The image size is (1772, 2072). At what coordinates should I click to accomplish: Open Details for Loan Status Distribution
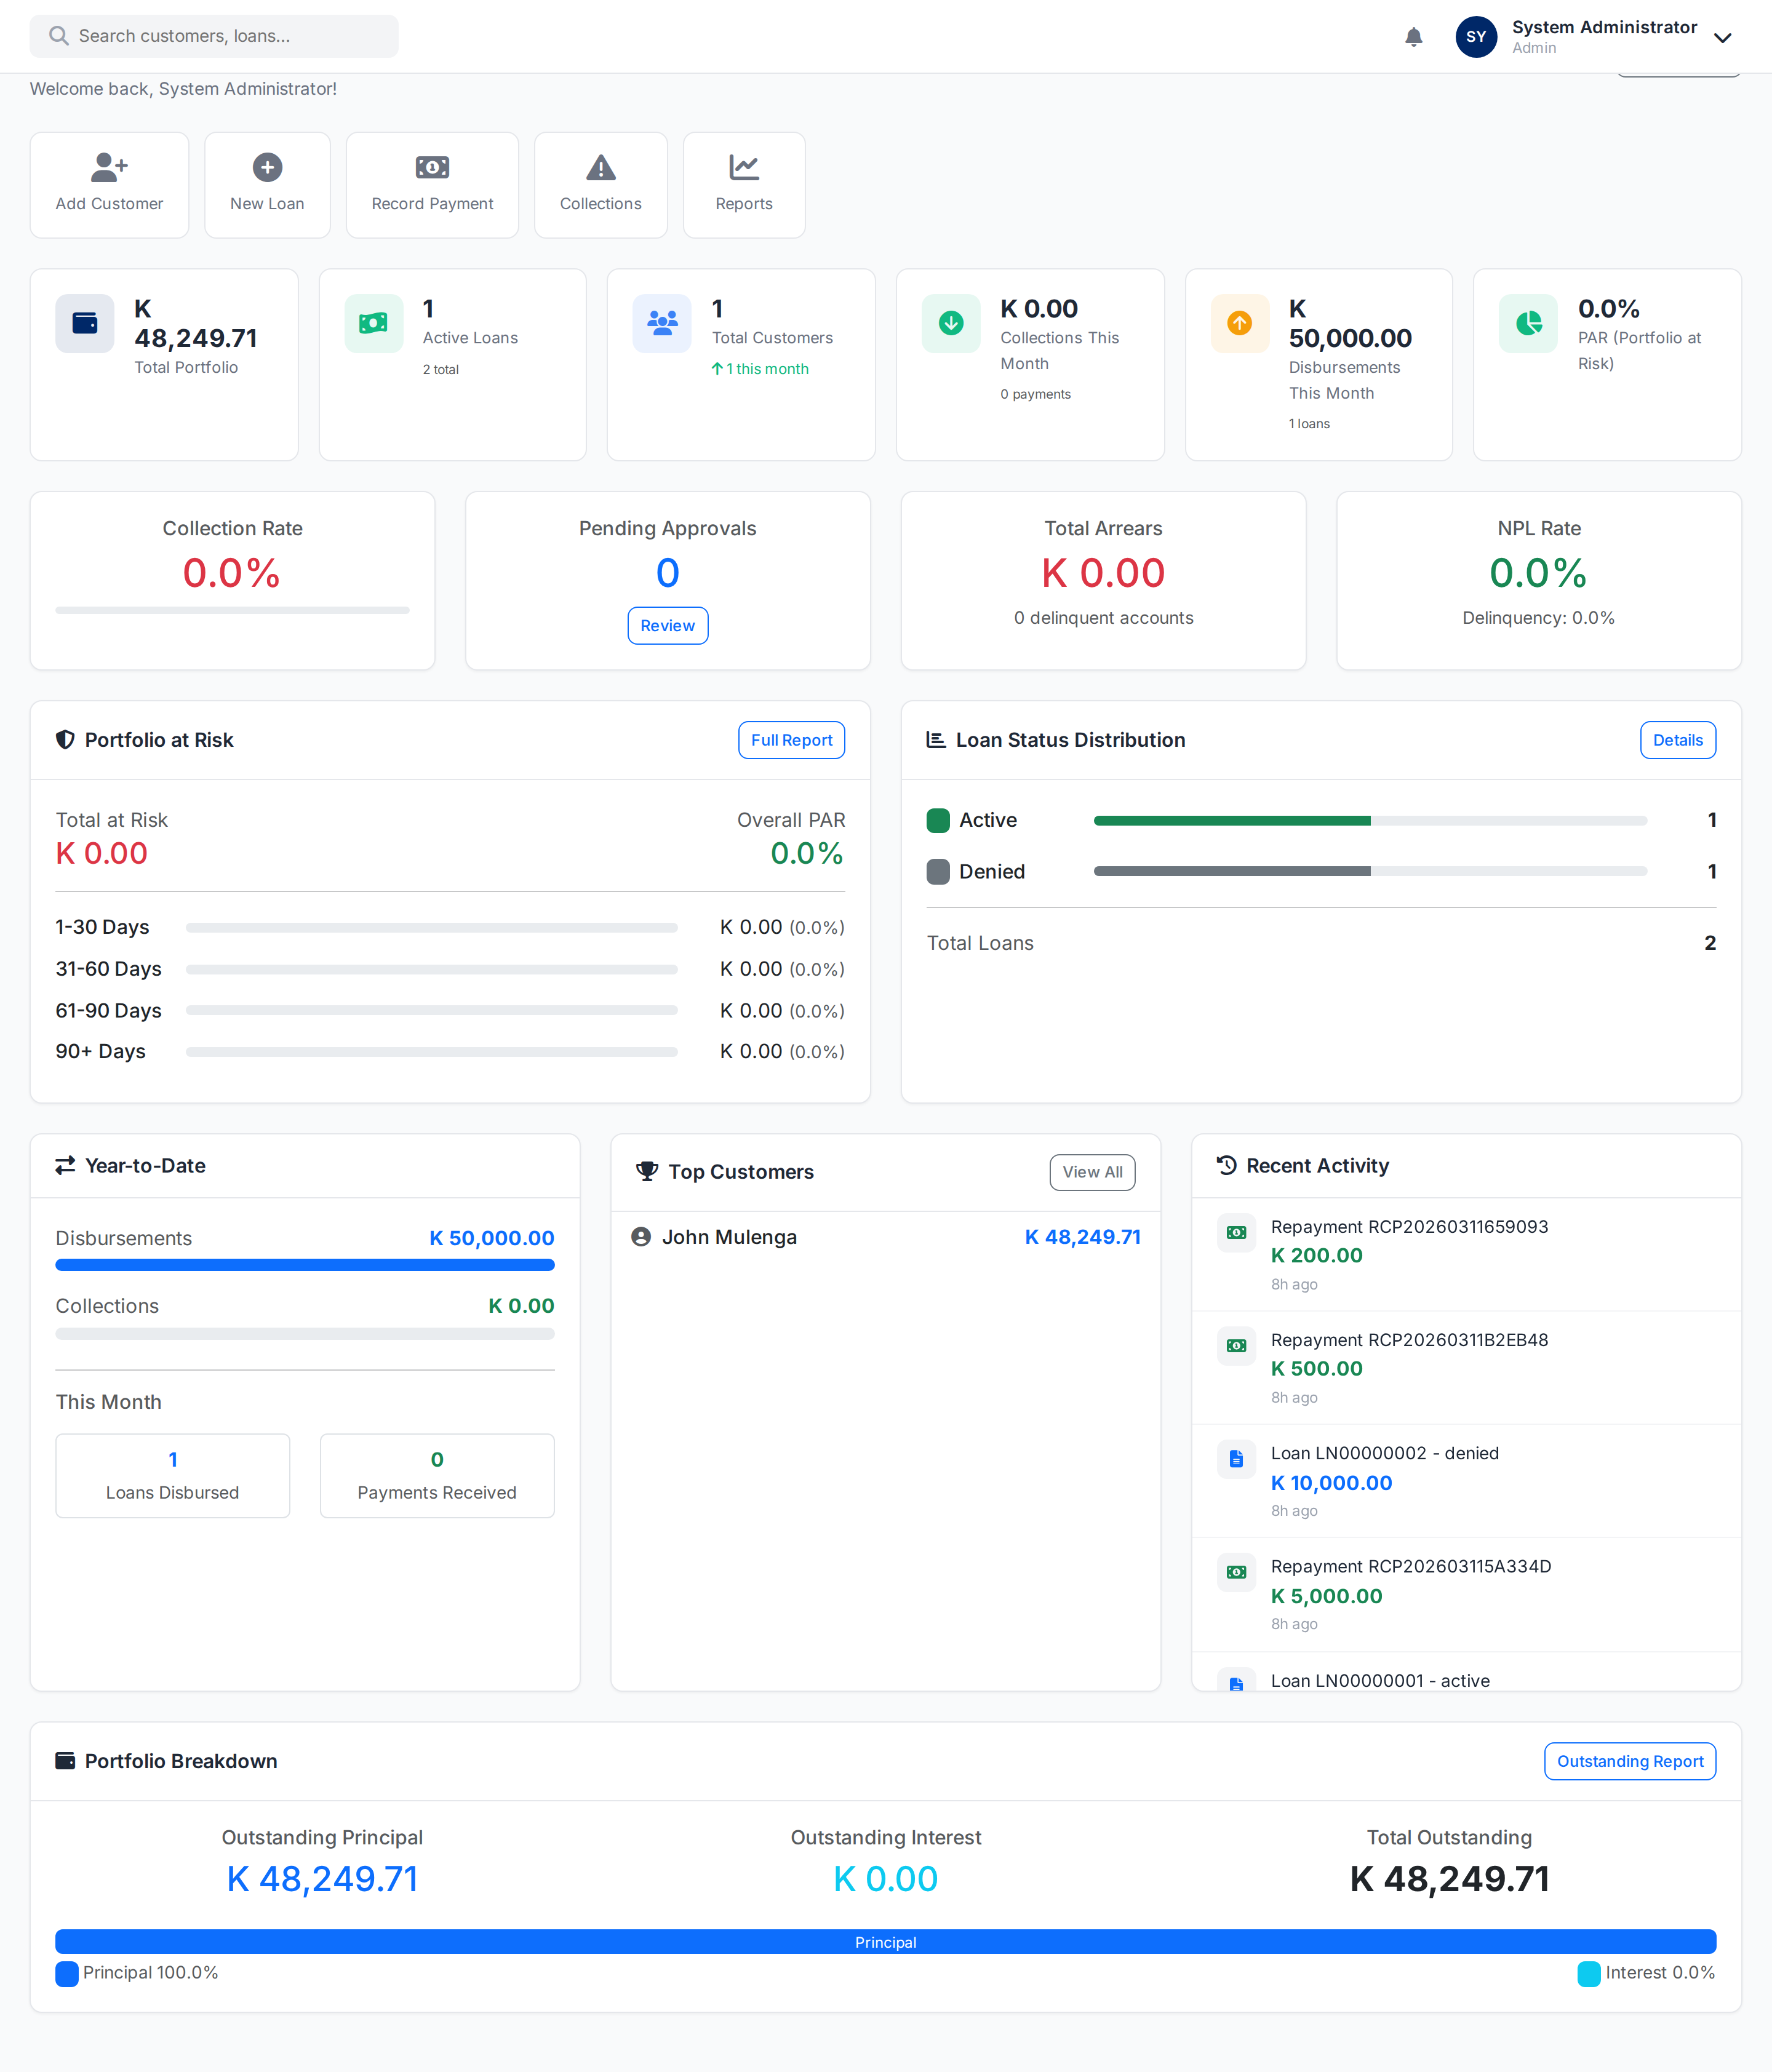[1677, 740]
